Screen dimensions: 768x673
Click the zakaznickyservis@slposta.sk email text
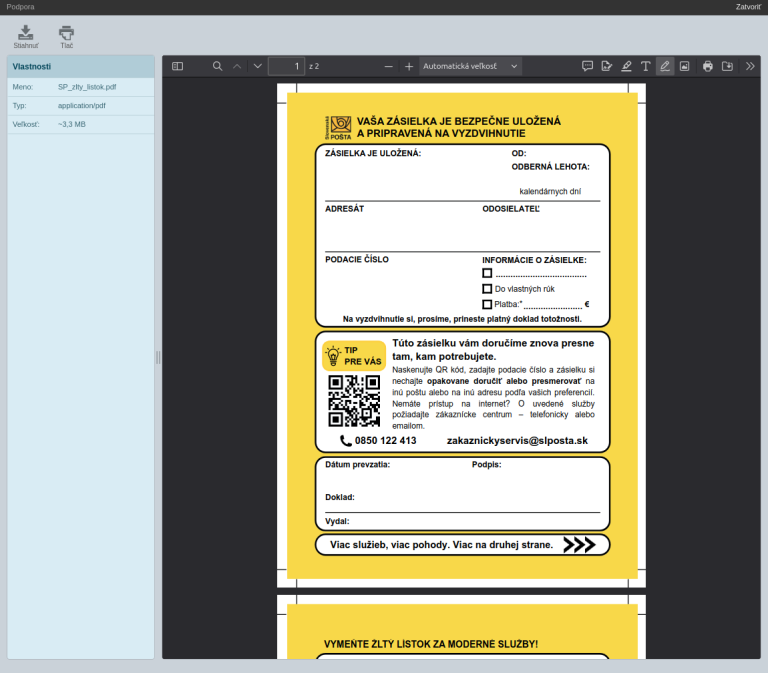click(x=517, y=440)
